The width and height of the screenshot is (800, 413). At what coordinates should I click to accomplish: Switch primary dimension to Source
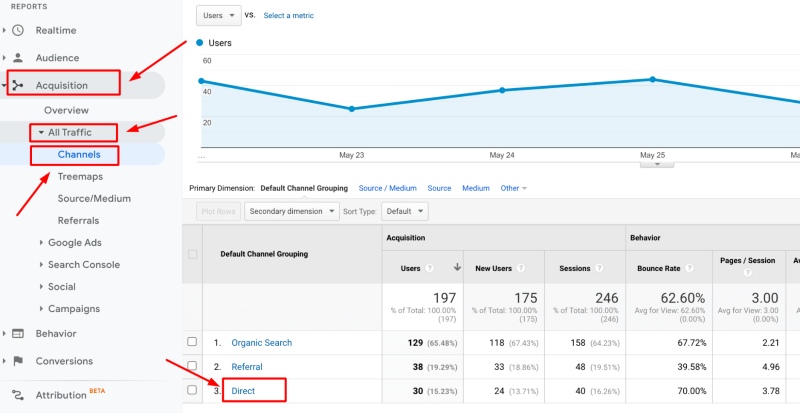point(439,188)
